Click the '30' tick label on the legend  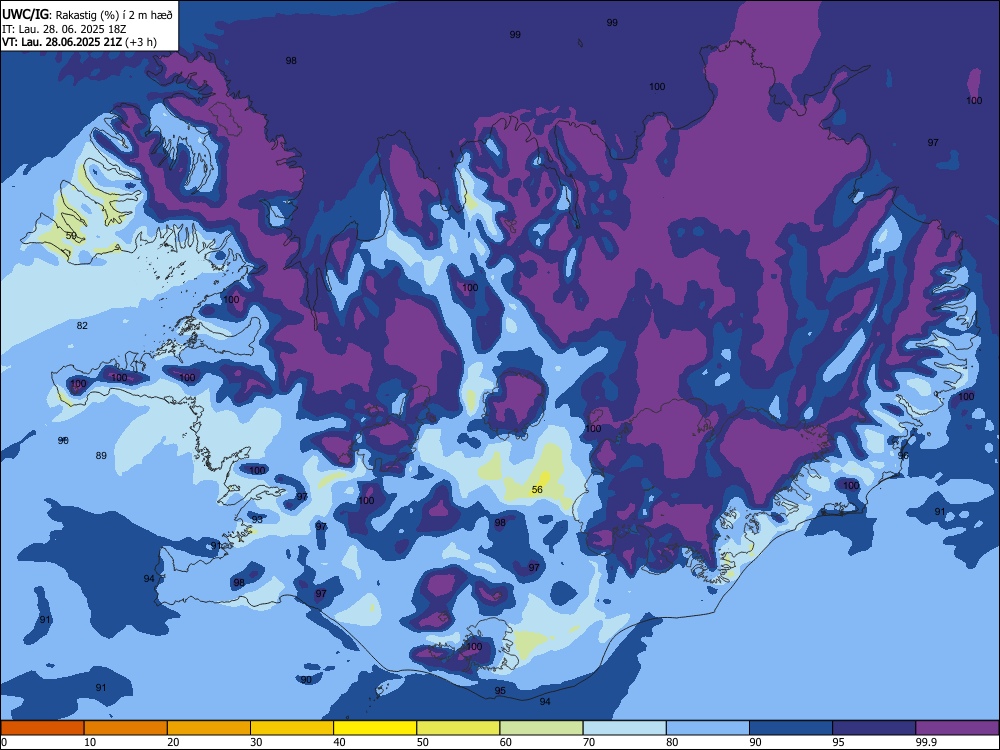click(x=256, y=742)
